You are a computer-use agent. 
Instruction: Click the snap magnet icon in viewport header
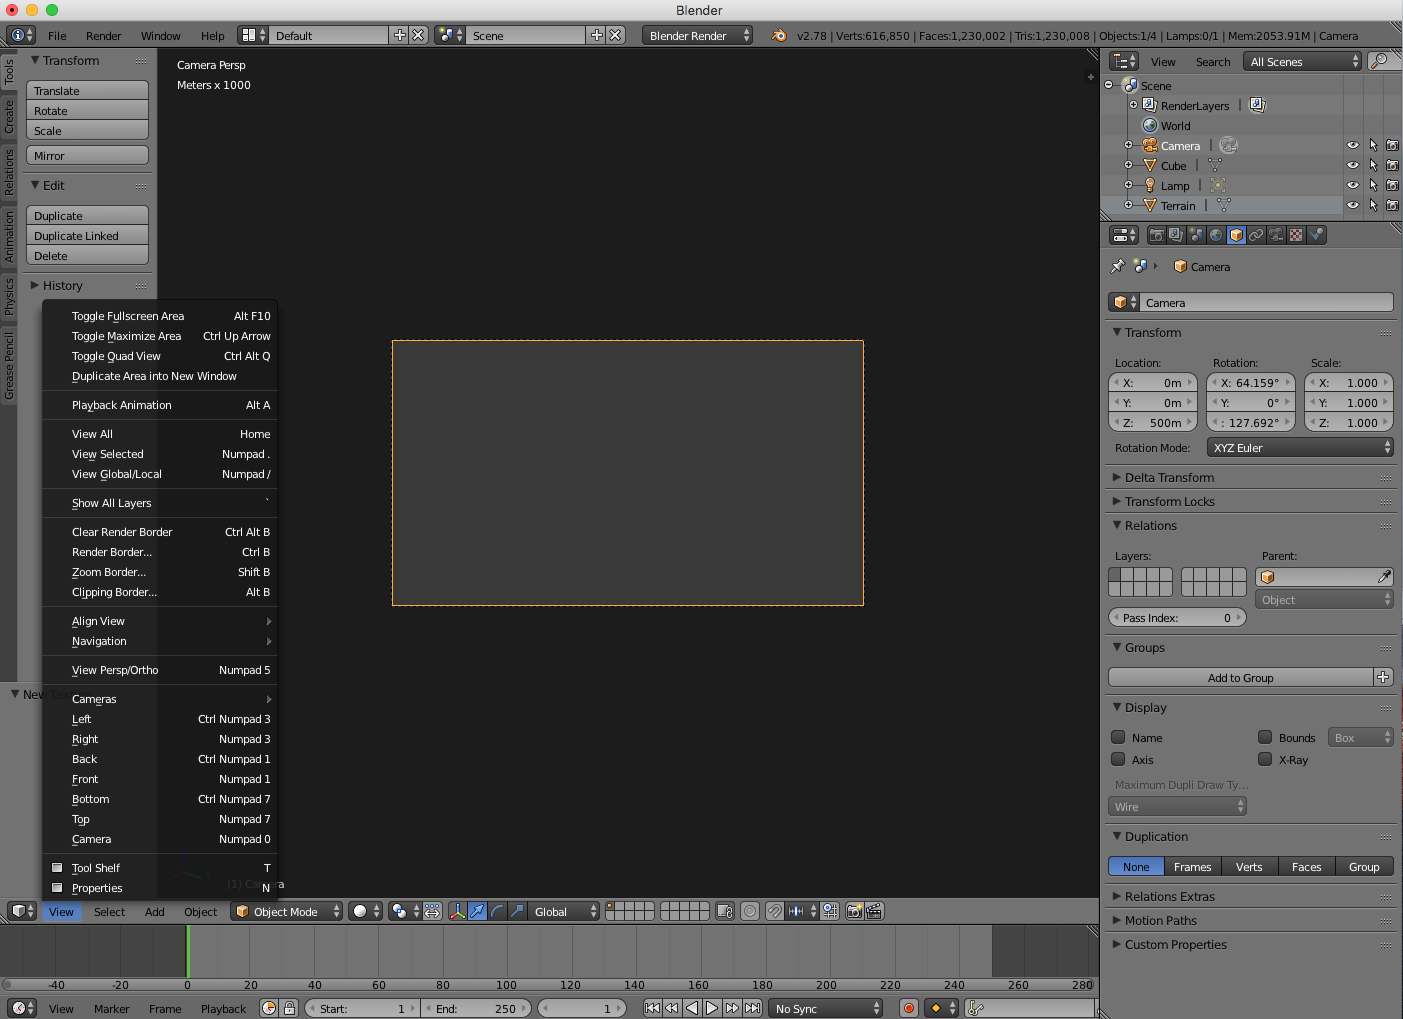(774, 911)
